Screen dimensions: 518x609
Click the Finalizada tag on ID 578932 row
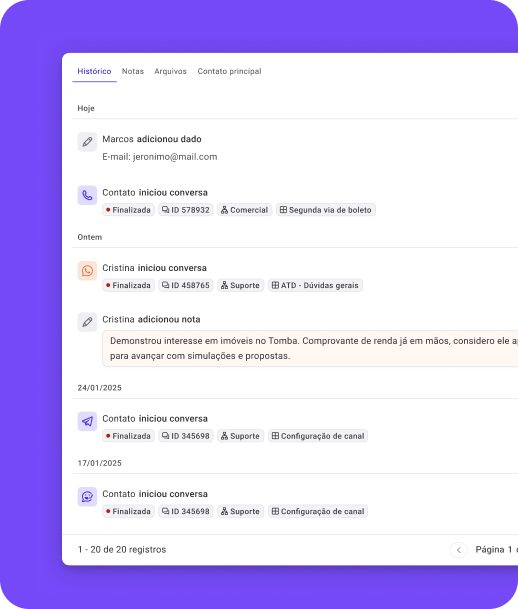pos(129,210)
